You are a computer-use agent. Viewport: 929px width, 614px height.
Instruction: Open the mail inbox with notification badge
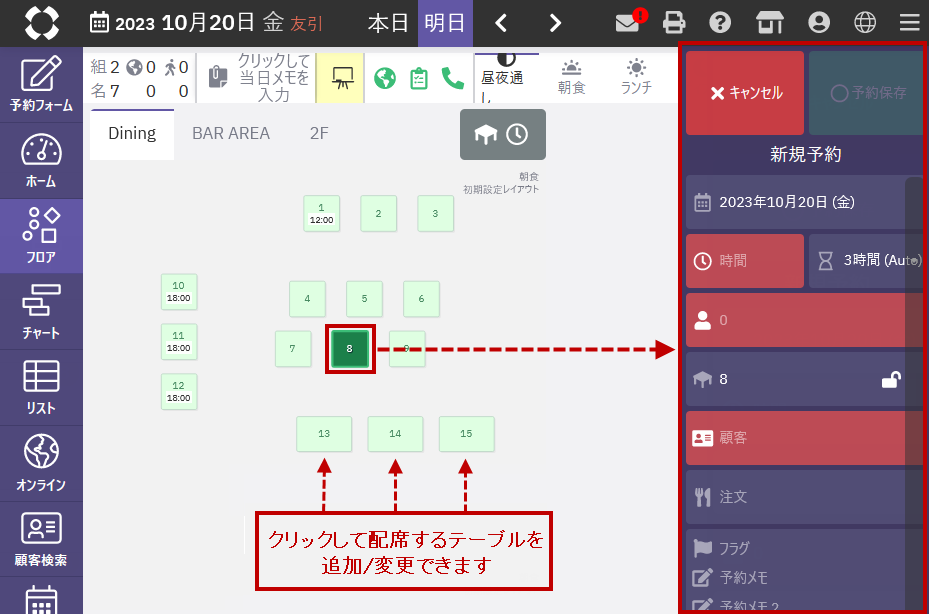[x=627, y=22]
